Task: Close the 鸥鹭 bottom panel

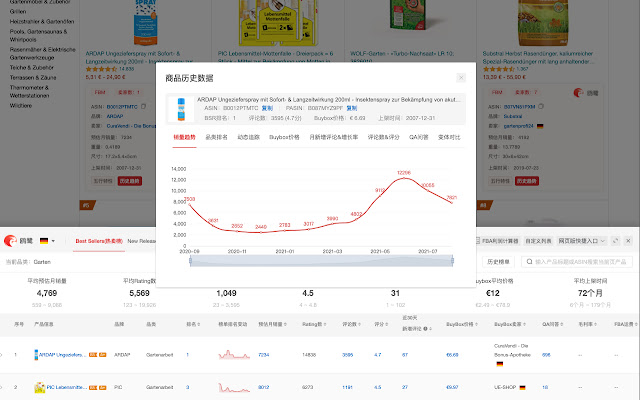Action: pos(628,241)
